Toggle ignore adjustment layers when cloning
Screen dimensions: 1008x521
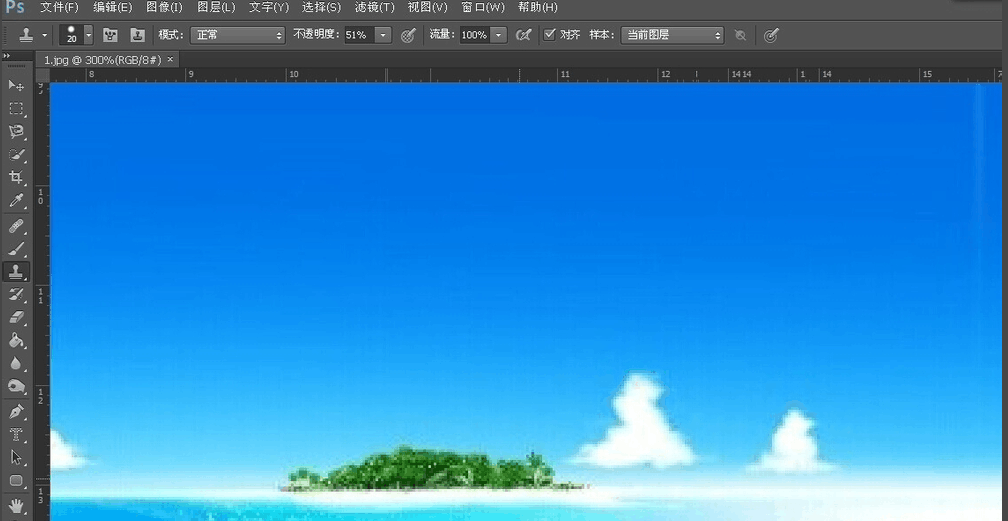[x=741, y=35]
